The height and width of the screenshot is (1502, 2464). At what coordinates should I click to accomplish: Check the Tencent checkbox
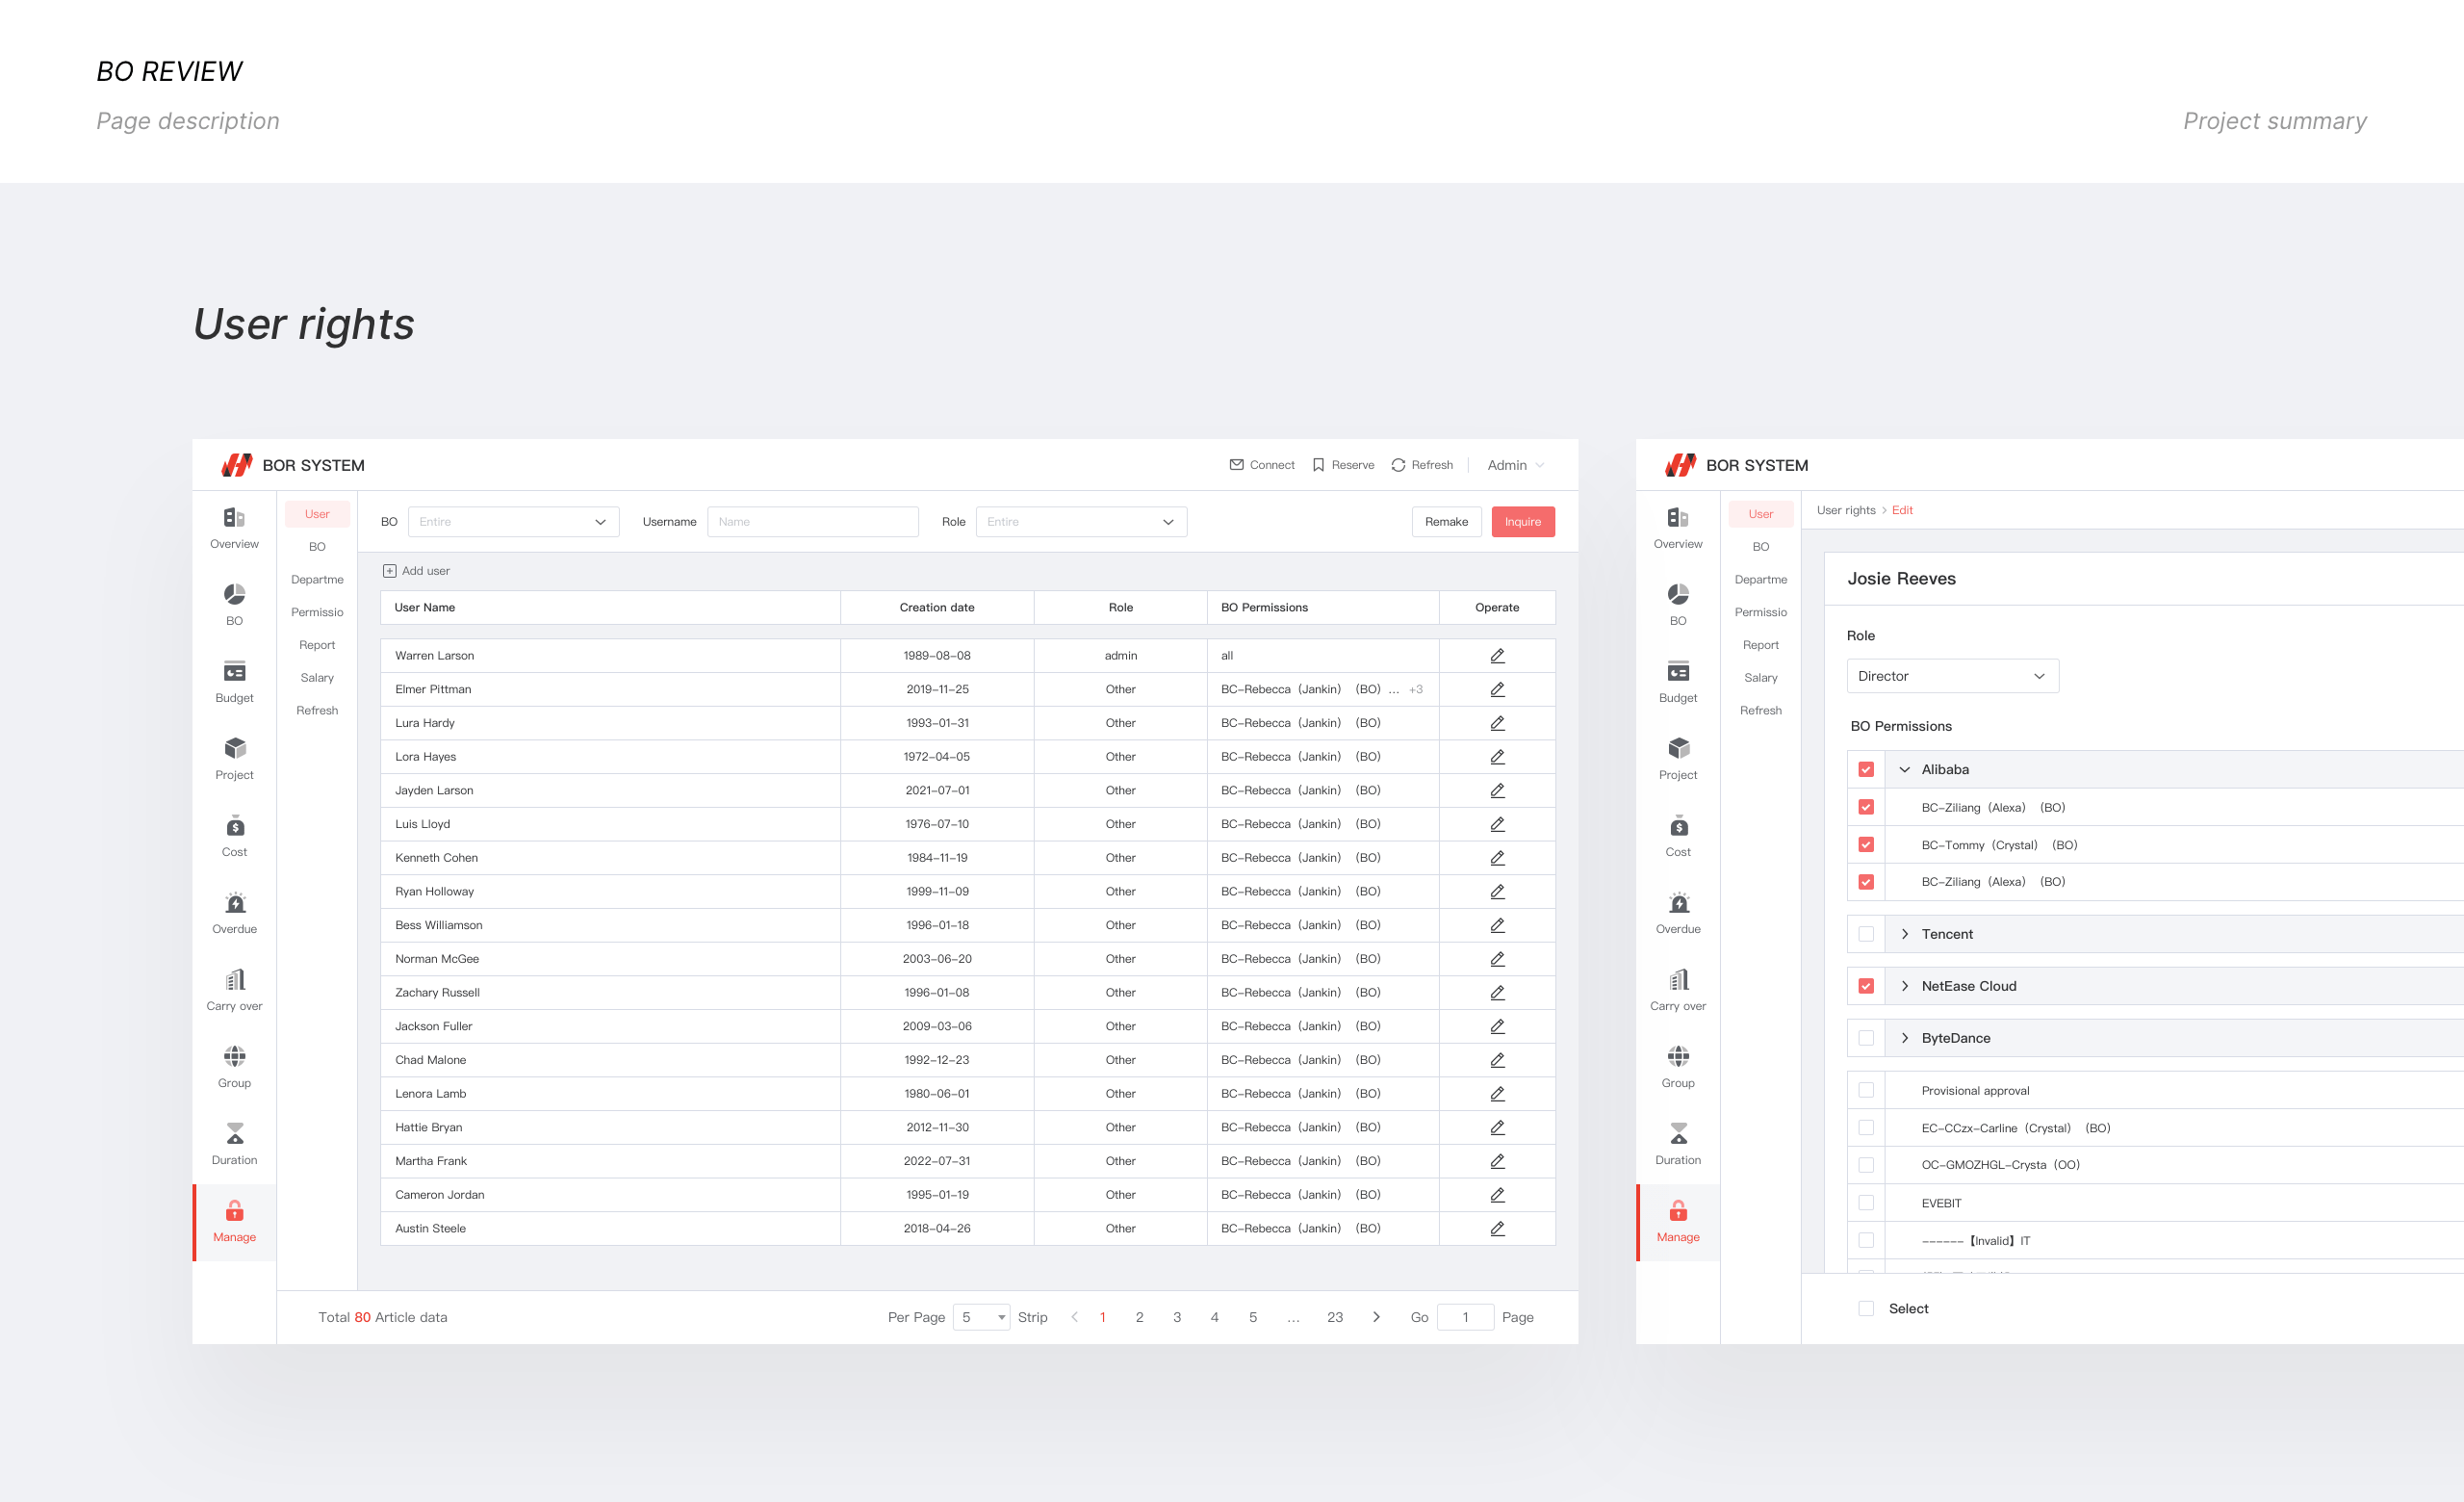(1866, 934)
